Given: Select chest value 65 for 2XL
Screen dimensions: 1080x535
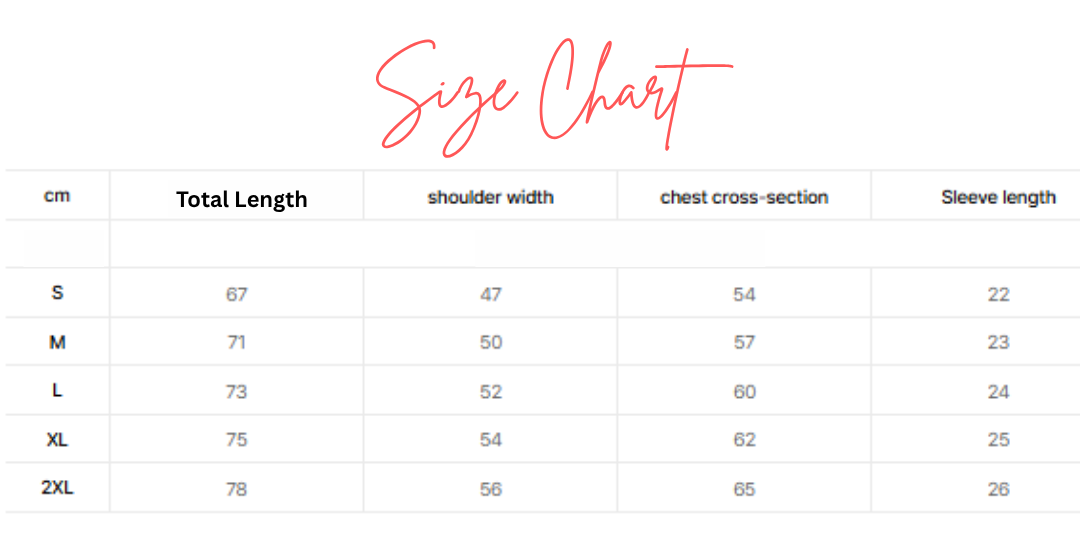Looking at the screenshot, I should pos(745,489).
